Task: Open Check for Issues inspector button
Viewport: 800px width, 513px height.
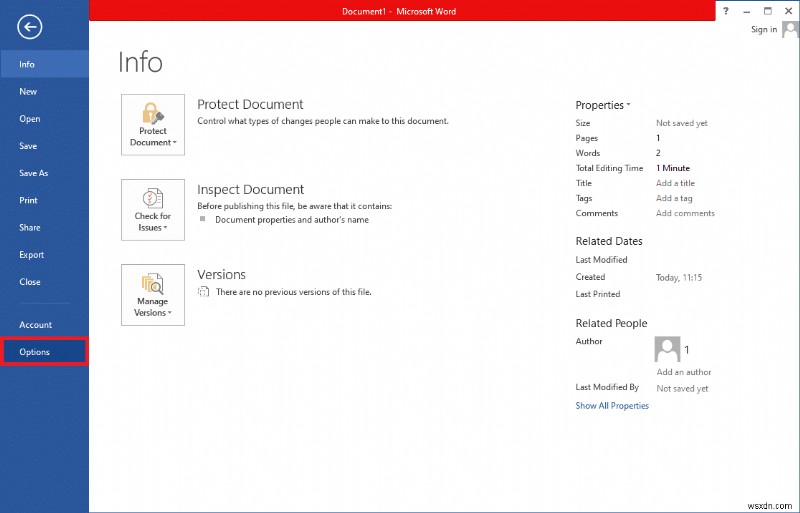Action: pos(153,211)
